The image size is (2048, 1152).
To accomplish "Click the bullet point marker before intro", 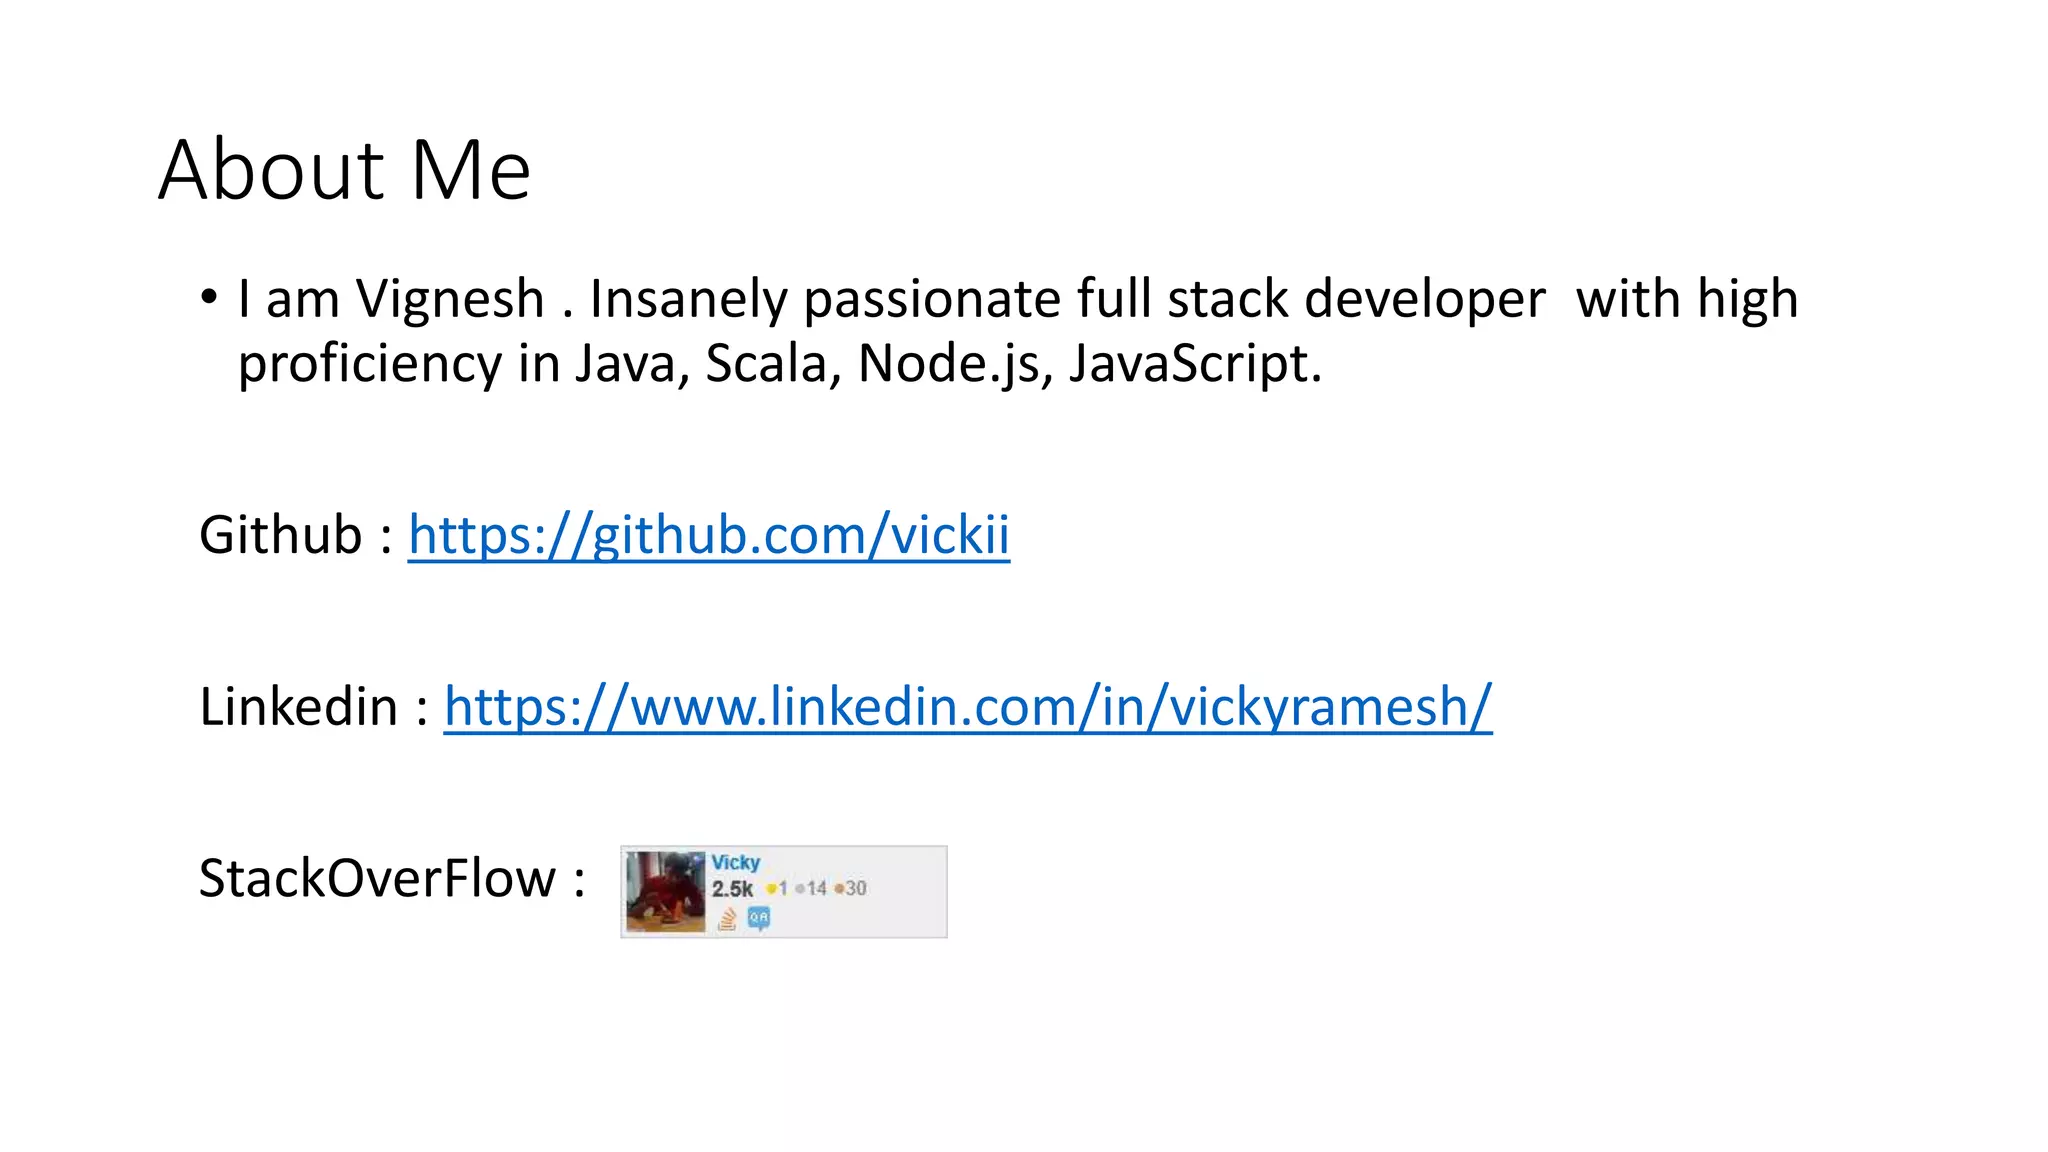I will [x=208, y=296].
